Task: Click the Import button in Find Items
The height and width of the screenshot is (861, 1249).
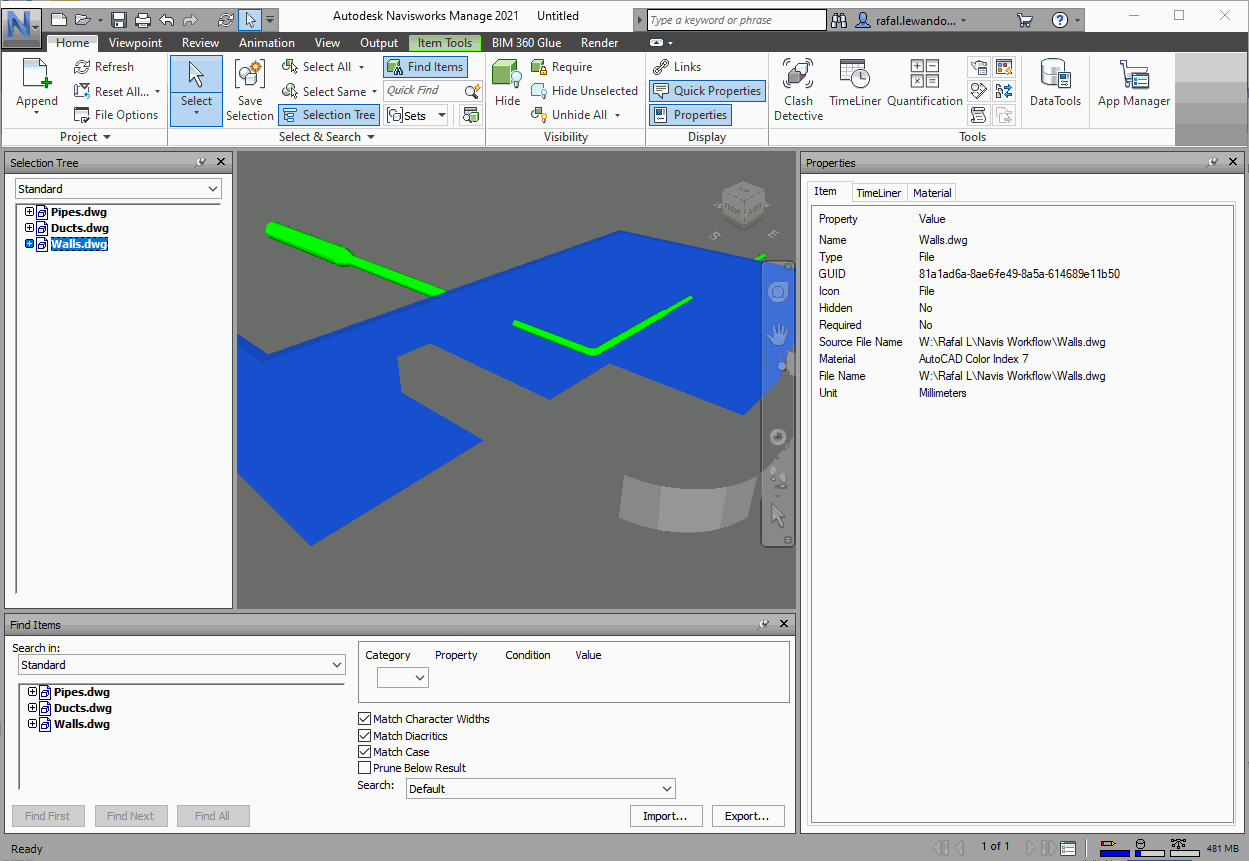Action: pos(666,815)
